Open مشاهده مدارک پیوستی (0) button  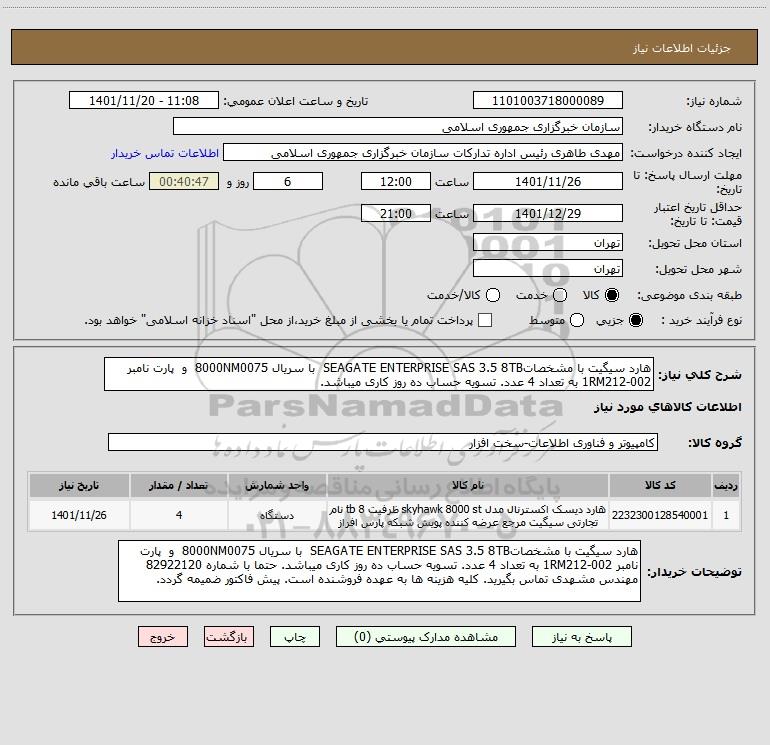pos(426,637)
